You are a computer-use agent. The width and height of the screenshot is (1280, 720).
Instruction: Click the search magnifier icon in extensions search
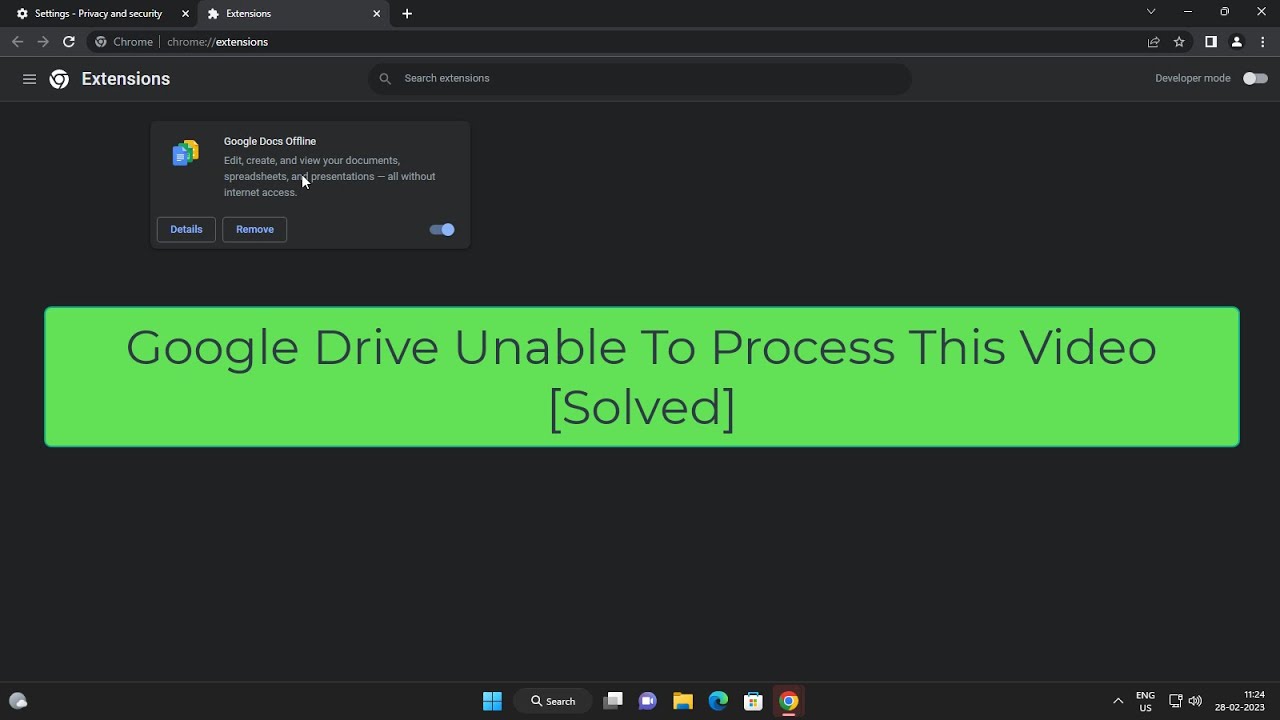(x=385, y=78)
